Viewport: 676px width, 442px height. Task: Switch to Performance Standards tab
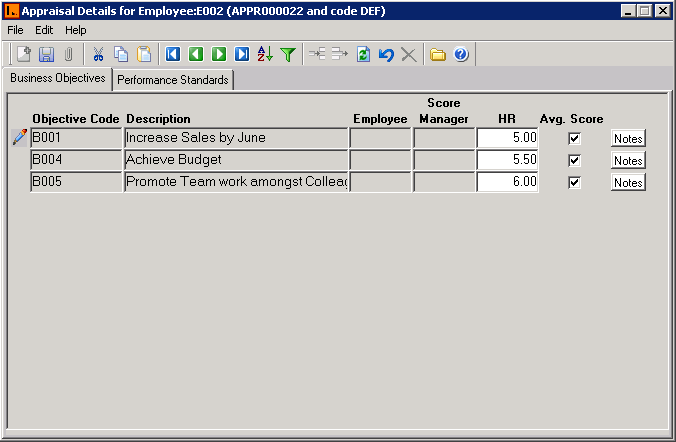[x=173, y=80]
